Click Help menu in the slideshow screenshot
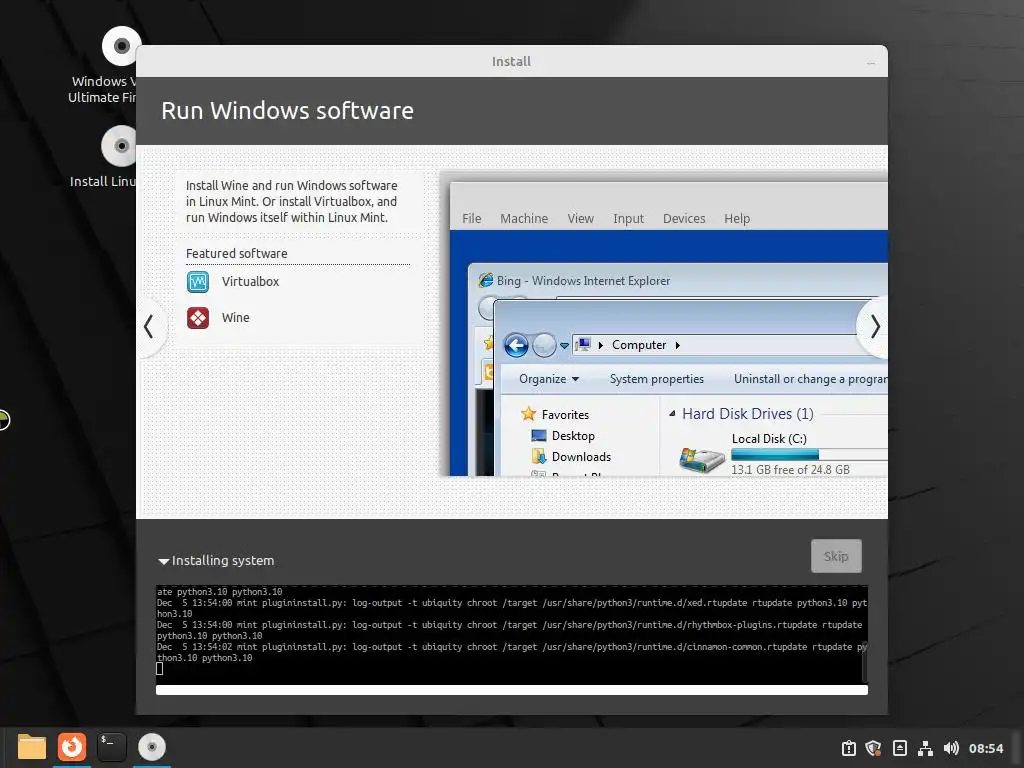The width and height of the screenshot is (1024, 768). (737, 219)
